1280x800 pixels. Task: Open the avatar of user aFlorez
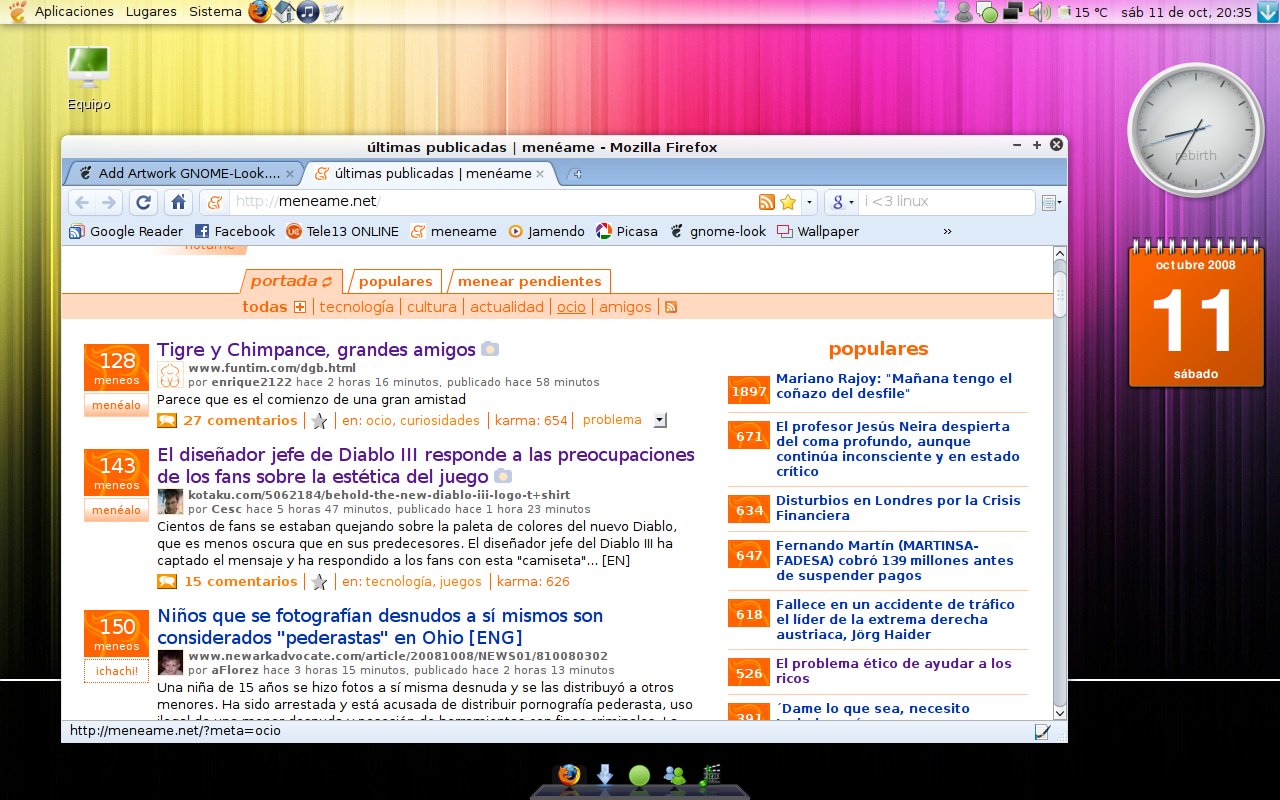pyautogui.click(x=170, y=662)
